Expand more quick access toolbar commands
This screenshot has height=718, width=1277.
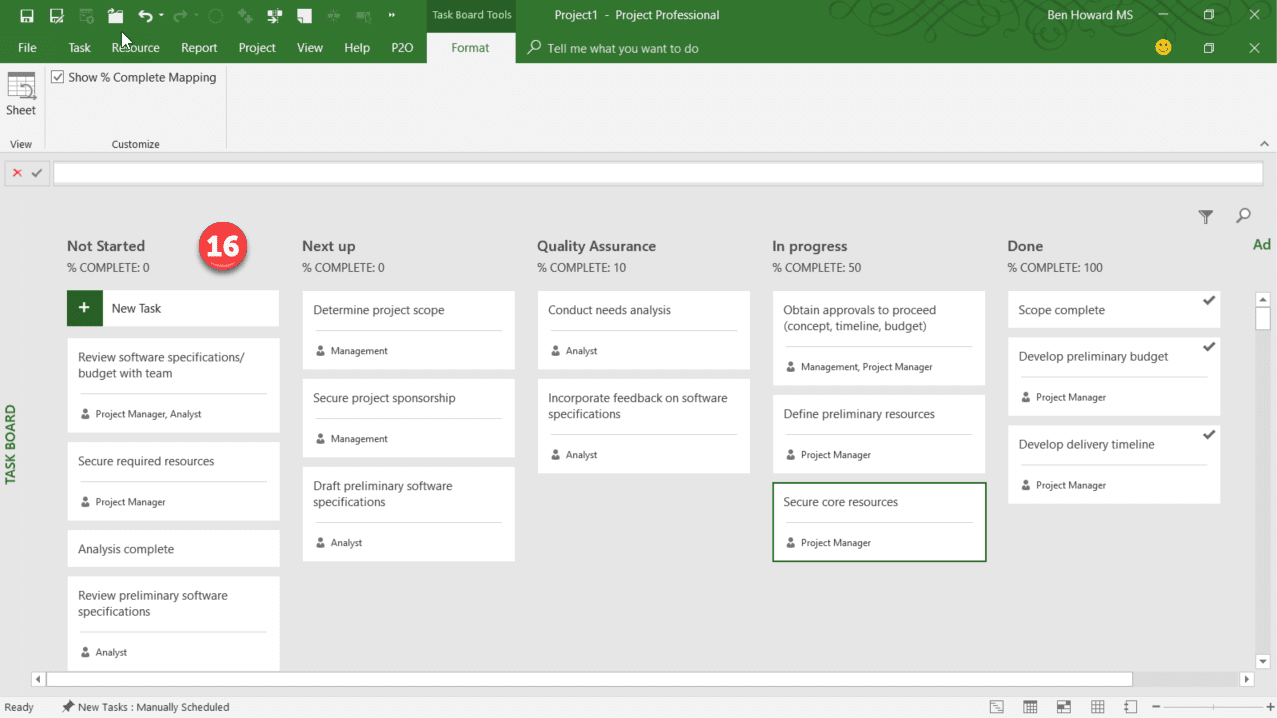[390, 15]
